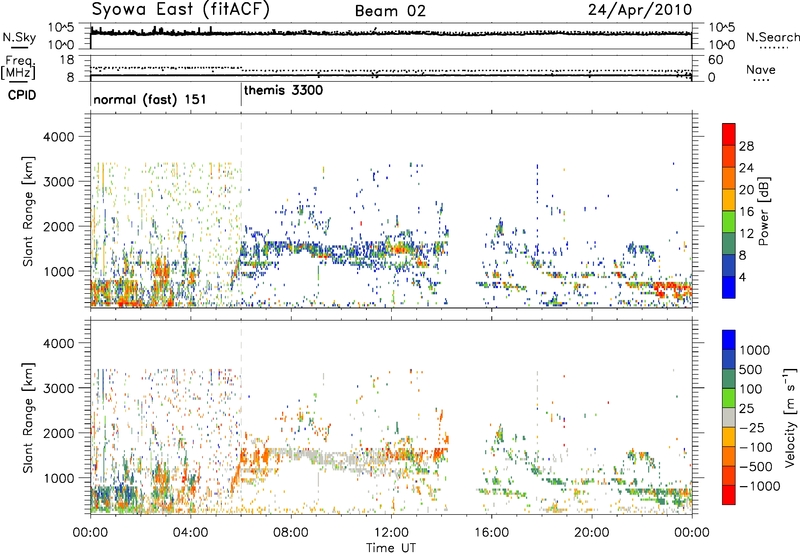This screenshot has width=800, height=554.
Task: Click the "themis 3300" CPID entry
Action: pos(283,90)
